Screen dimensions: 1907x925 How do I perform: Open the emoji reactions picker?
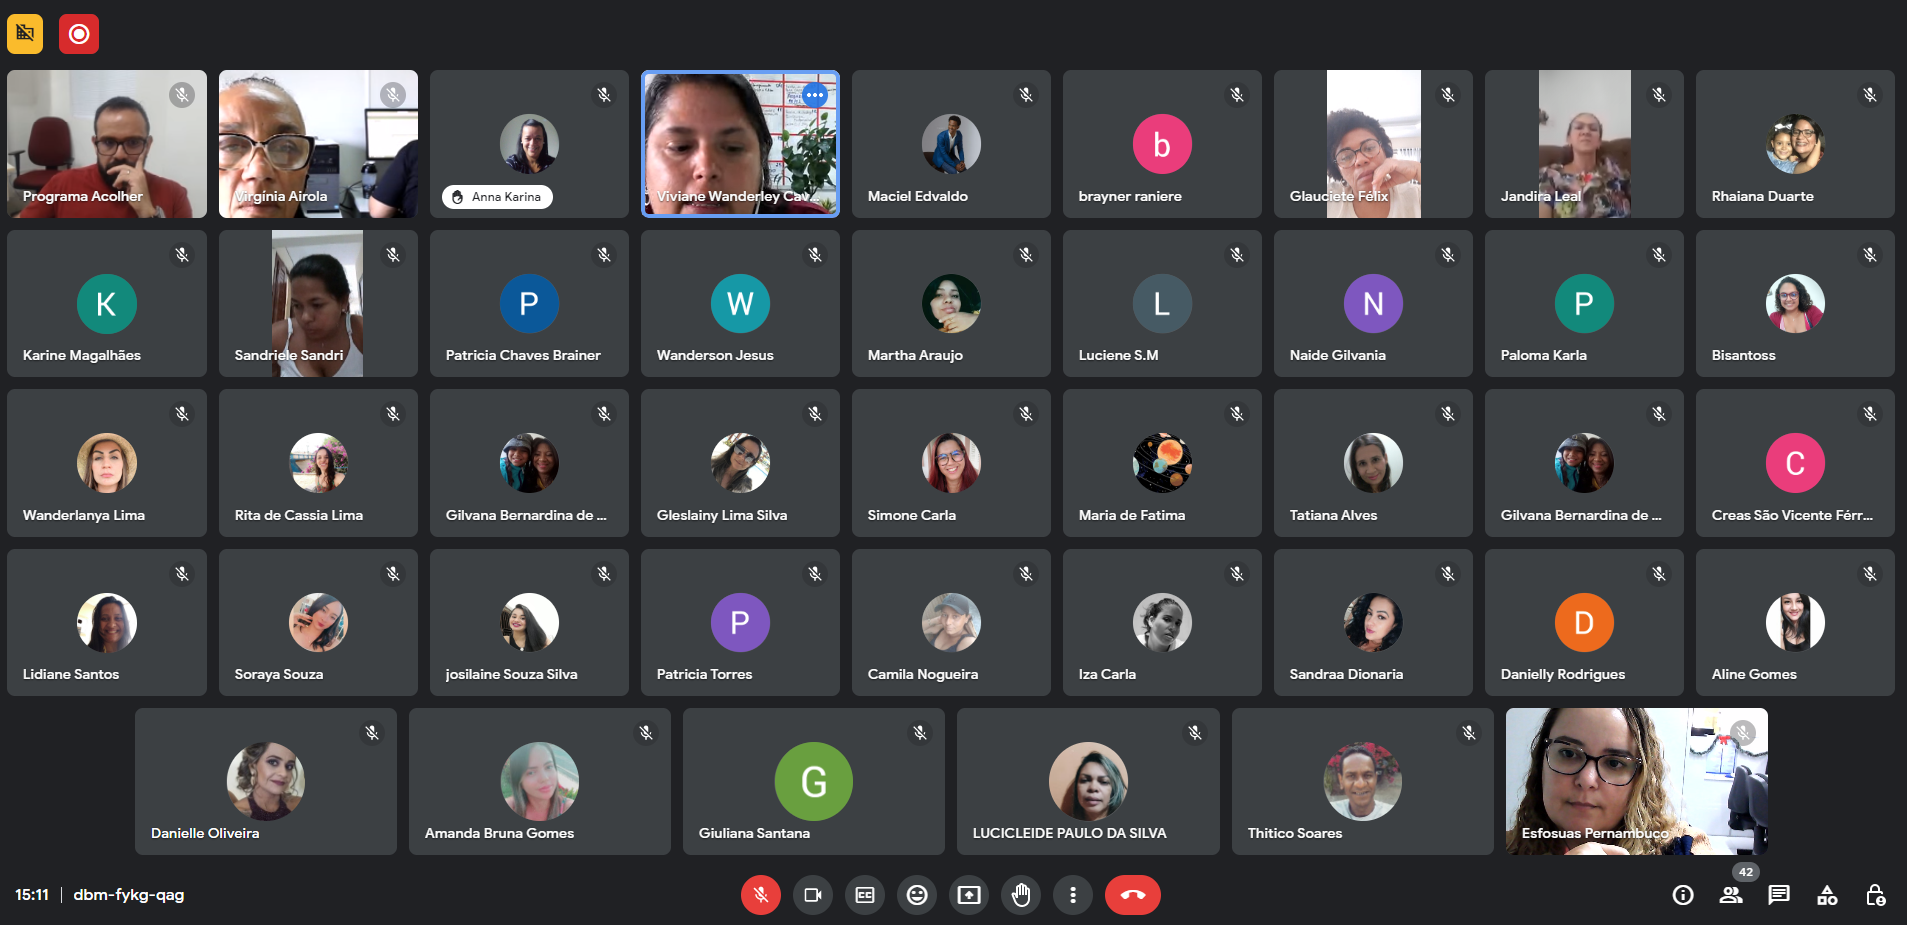click(917, 895)
